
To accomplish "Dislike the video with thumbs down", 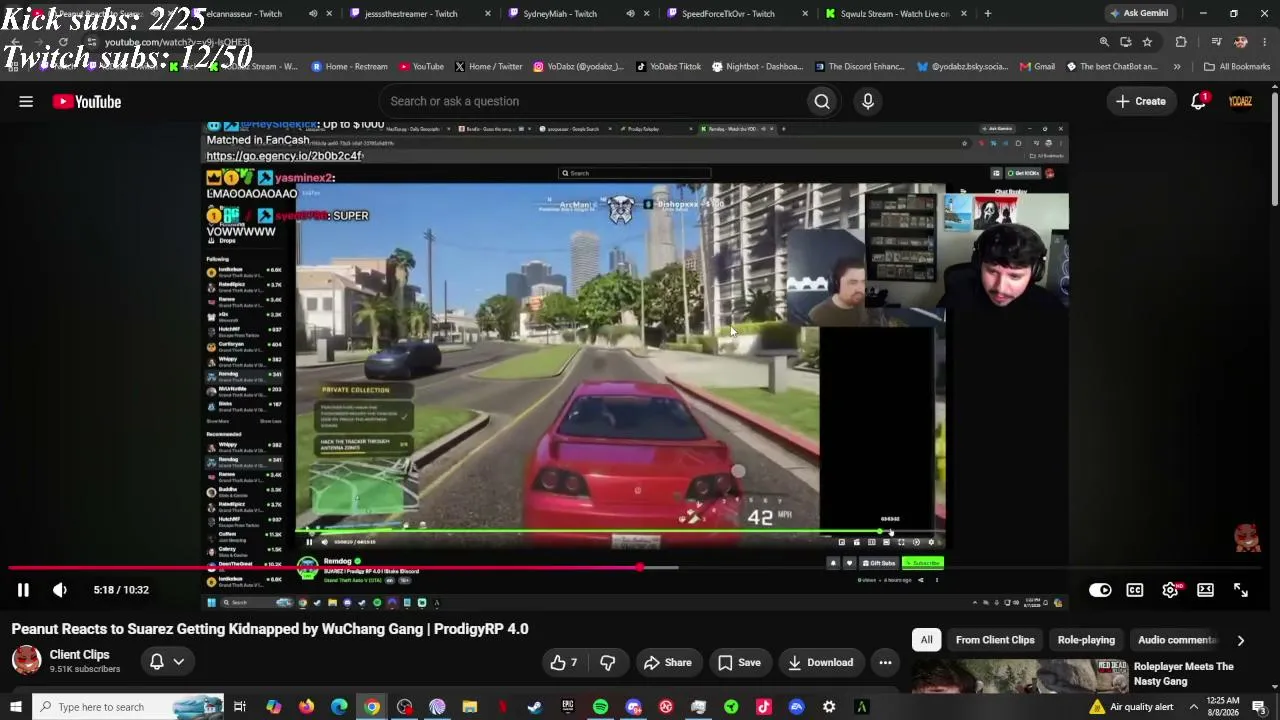I will pos(607,662).
